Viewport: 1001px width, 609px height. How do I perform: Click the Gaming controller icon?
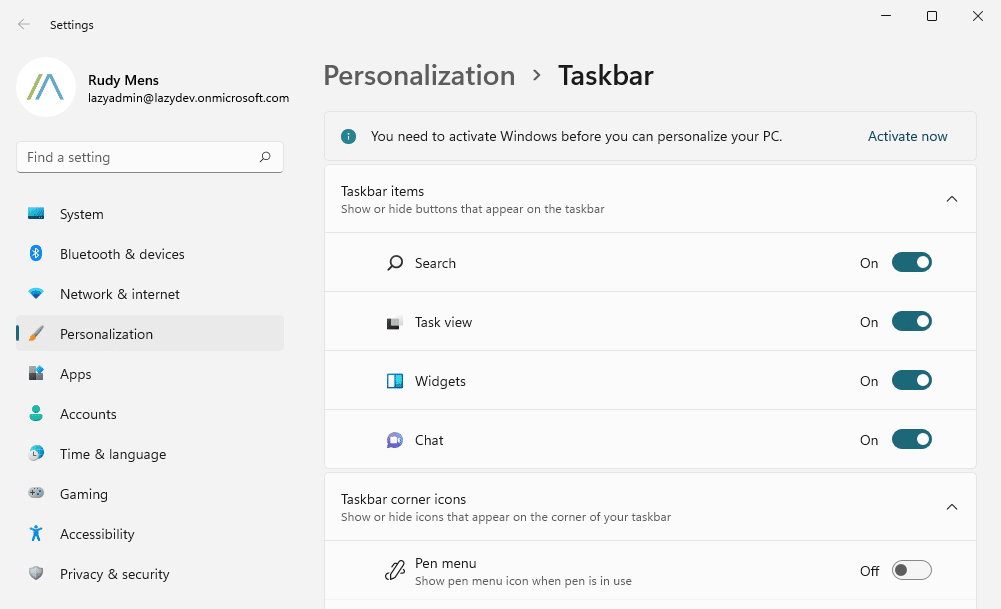36,493
